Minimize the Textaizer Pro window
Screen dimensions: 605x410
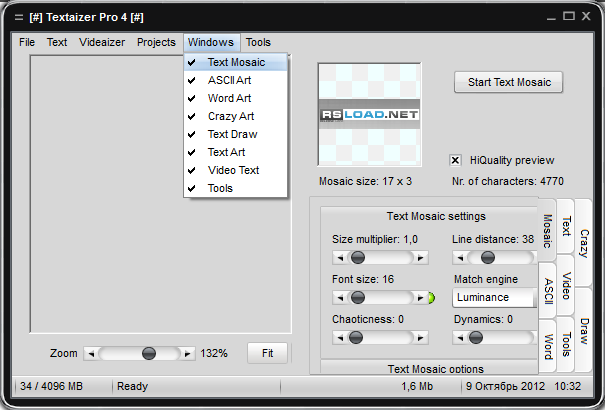point(551,17)
